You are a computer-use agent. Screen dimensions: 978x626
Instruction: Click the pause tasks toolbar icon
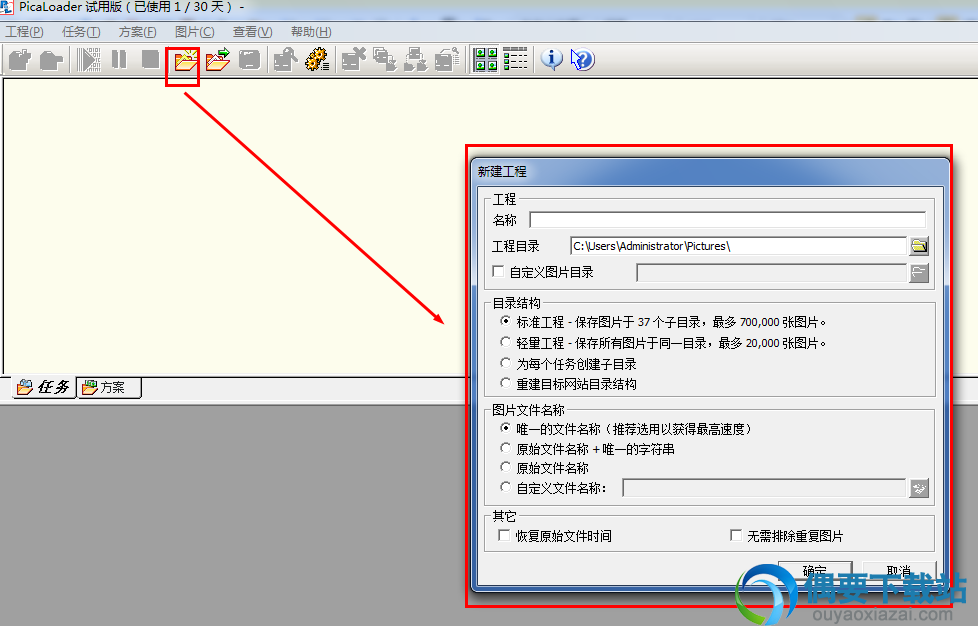click(119, 60)
